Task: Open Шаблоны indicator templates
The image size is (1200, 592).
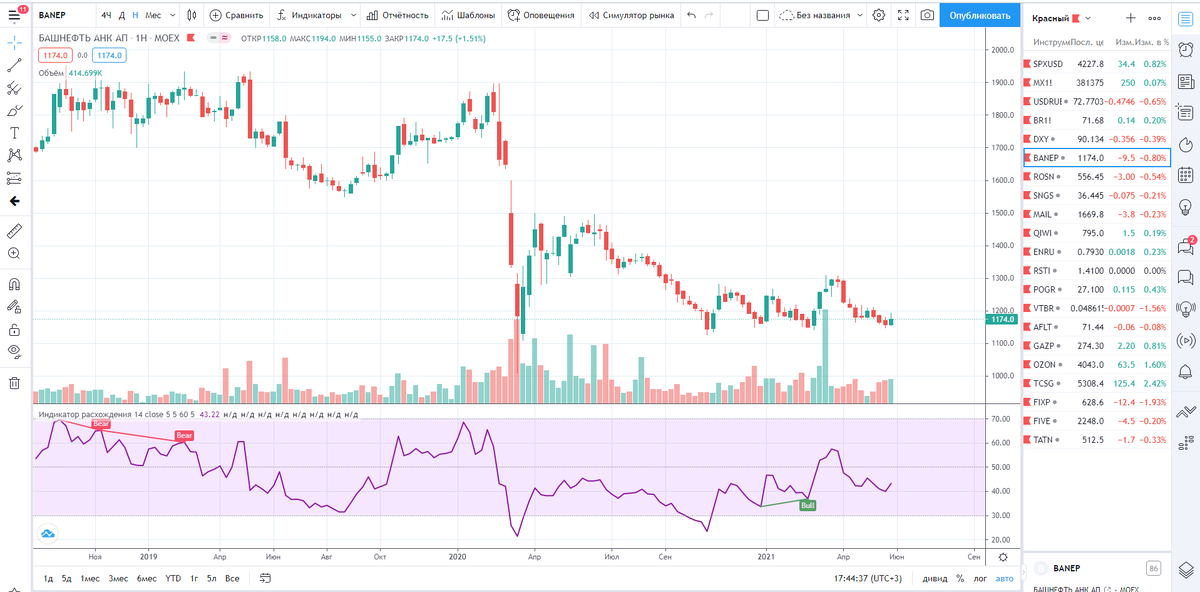Action: (x=468, y=15)
